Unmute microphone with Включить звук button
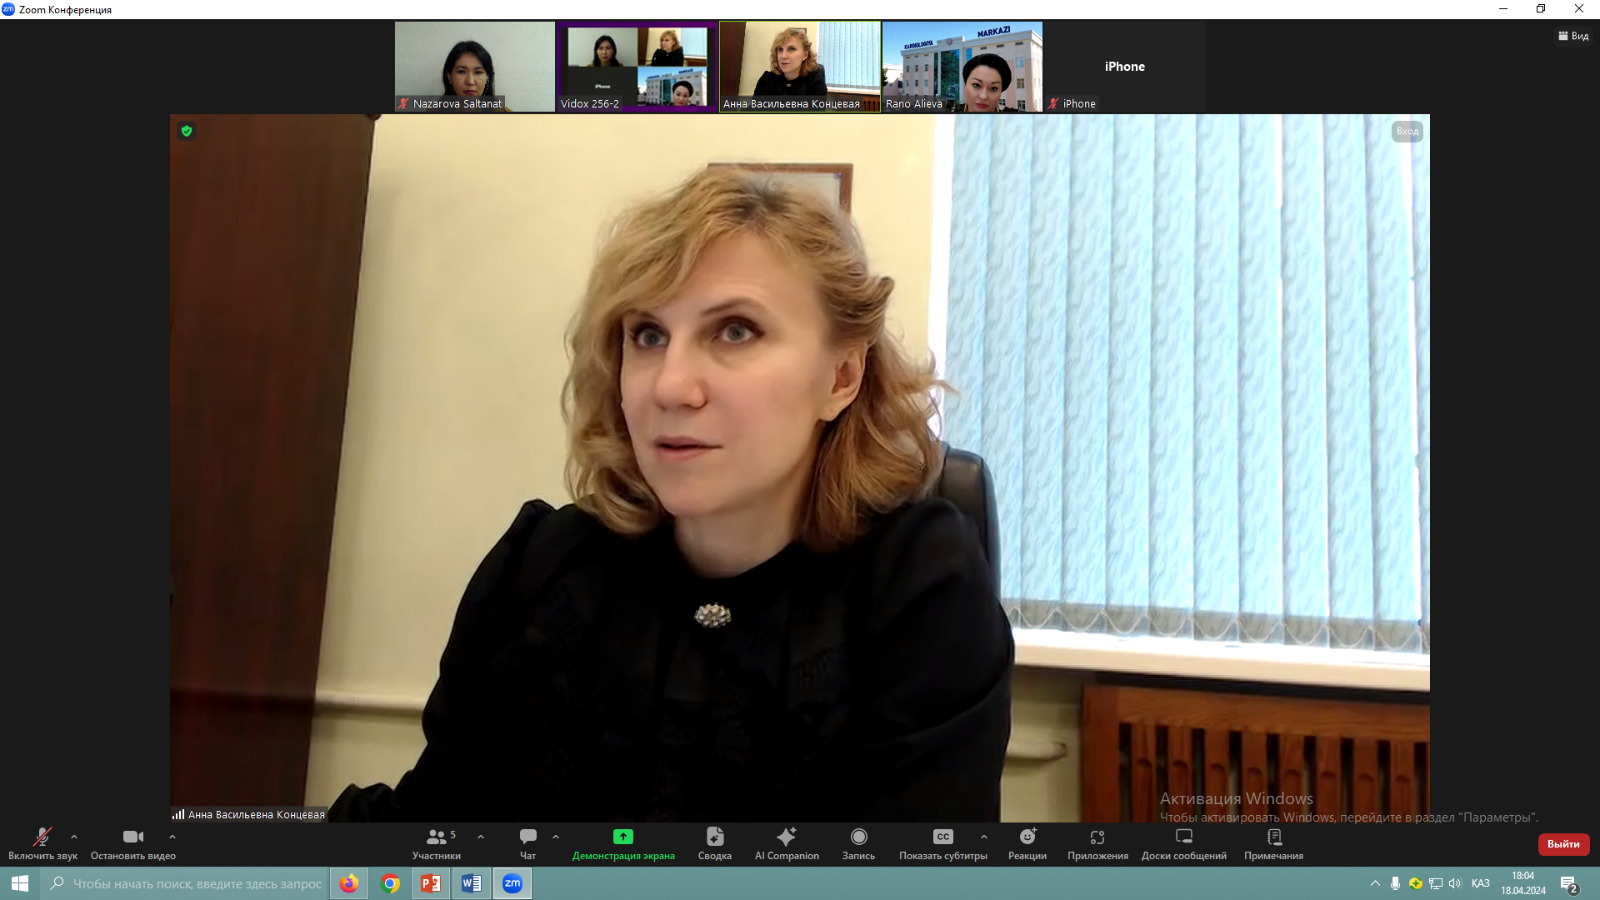This screenshot has height=900, width=1600. point(42,842)
